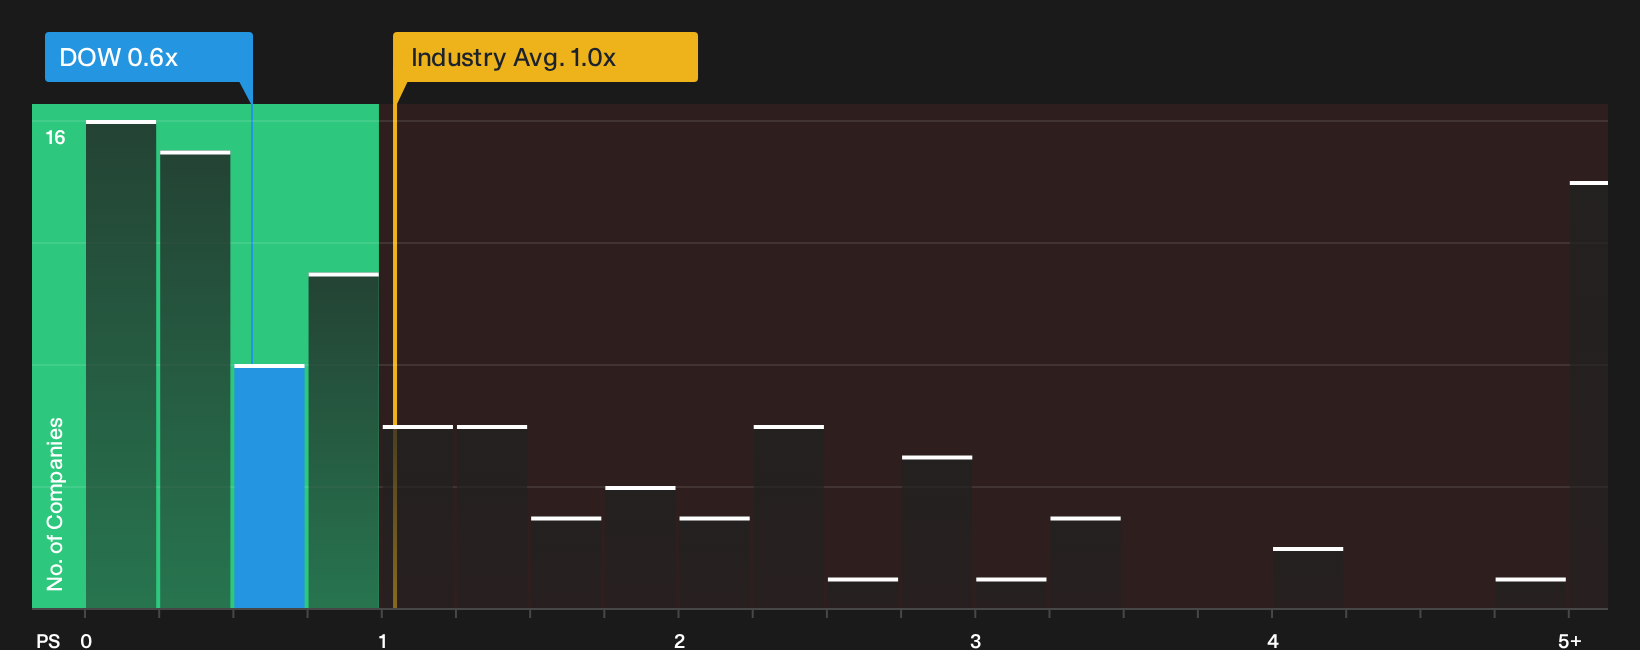Click the 'PS' x-axis label

(48, 641)
